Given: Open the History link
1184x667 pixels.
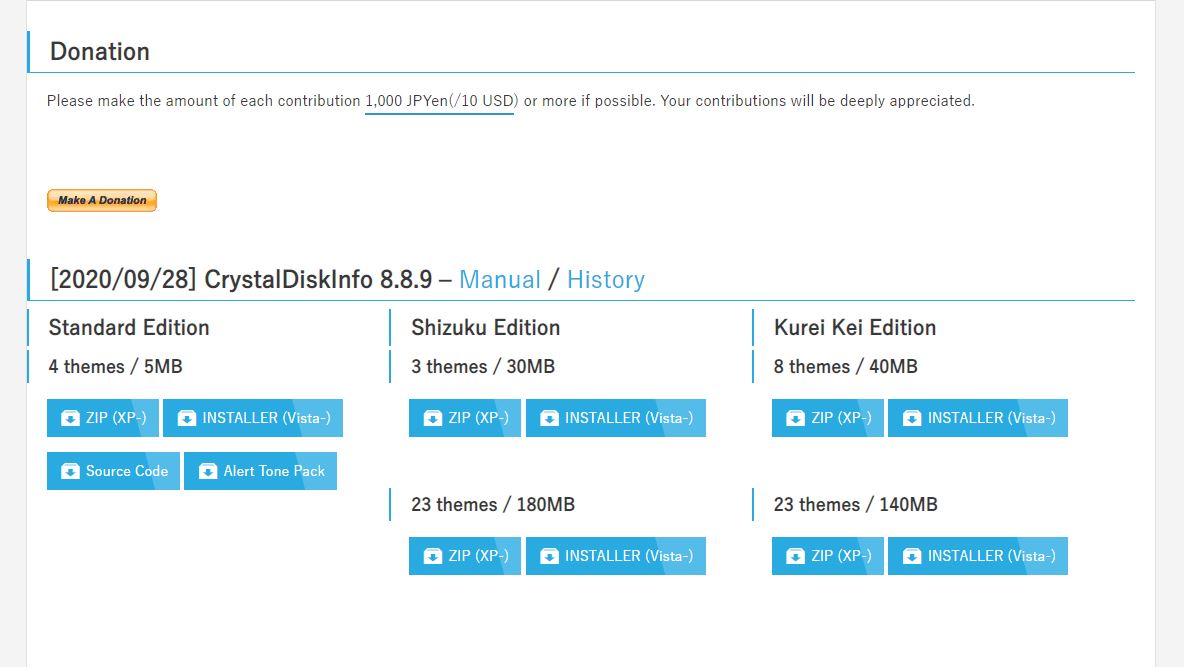Looking at the screenshot, I should point(606,279).
